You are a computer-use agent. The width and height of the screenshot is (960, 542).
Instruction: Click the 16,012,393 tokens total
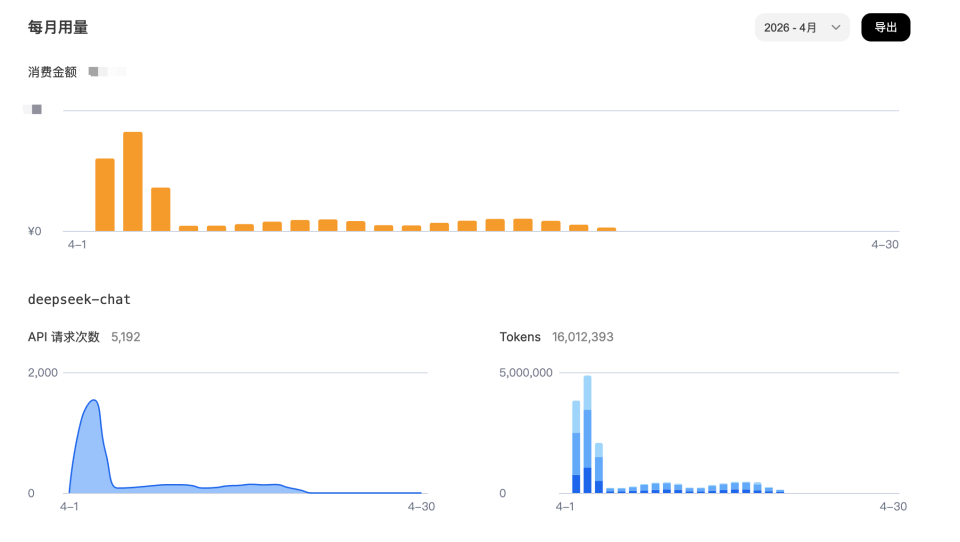pyautogui.click(x=583, y=337)
